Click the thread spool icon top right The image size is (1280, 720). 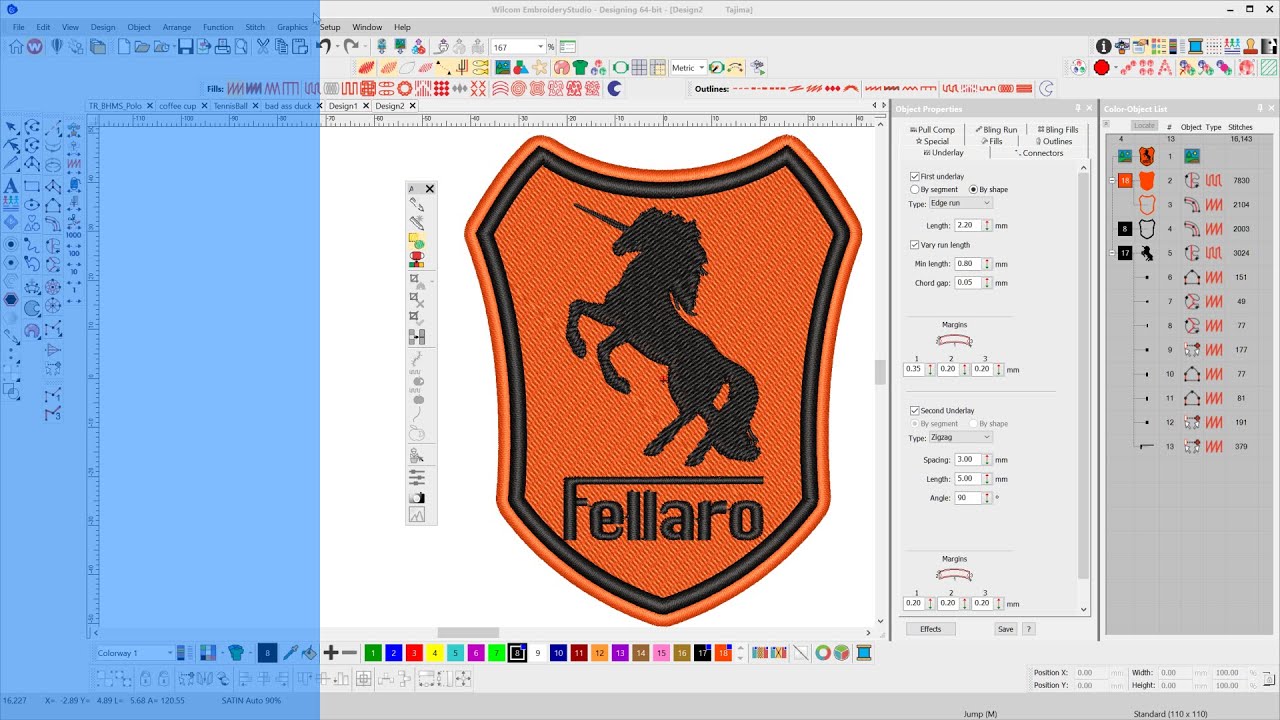1195,46
